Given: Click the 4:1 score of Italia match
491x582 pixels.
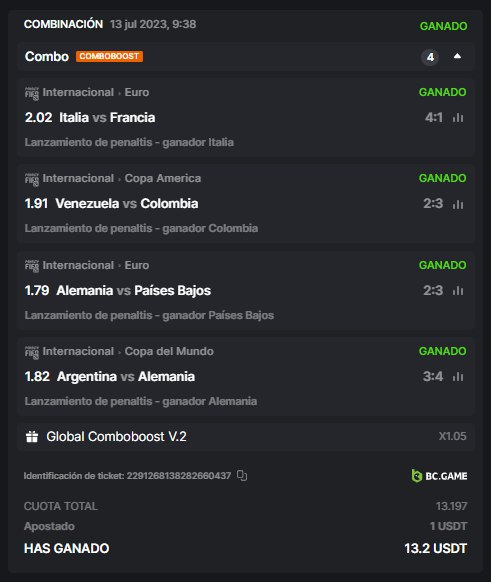Looking at the screenshot, I should tap(434, 118).
